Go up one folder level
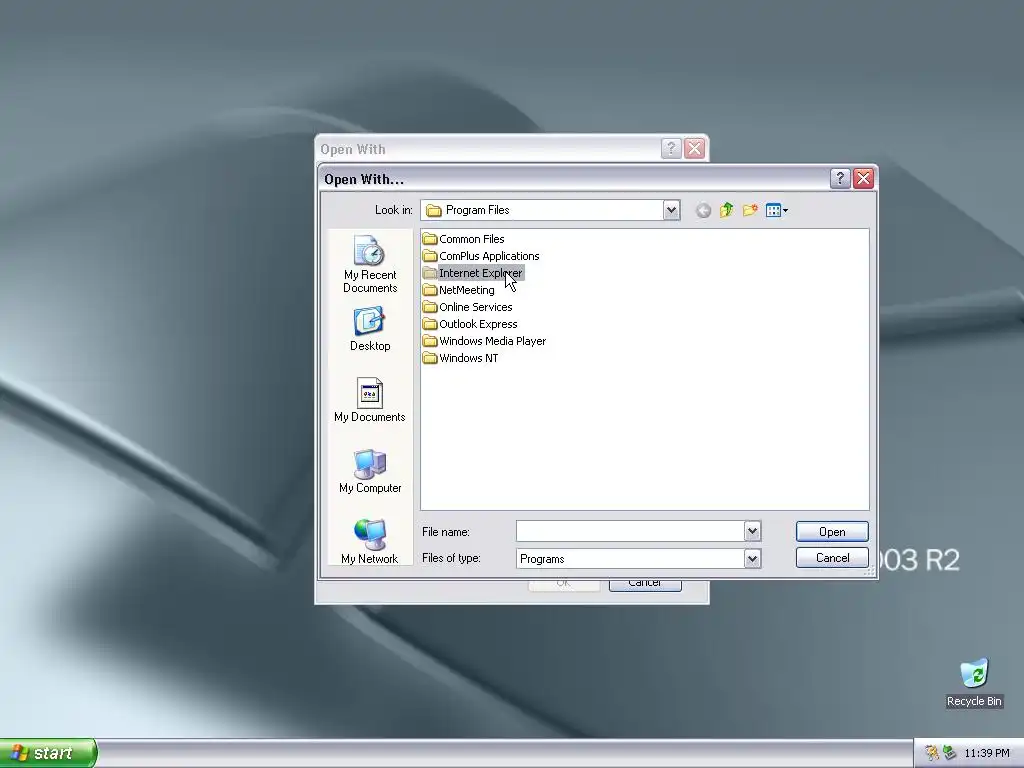The width and height of the screenshot is (1024, 768). (727, 210)
